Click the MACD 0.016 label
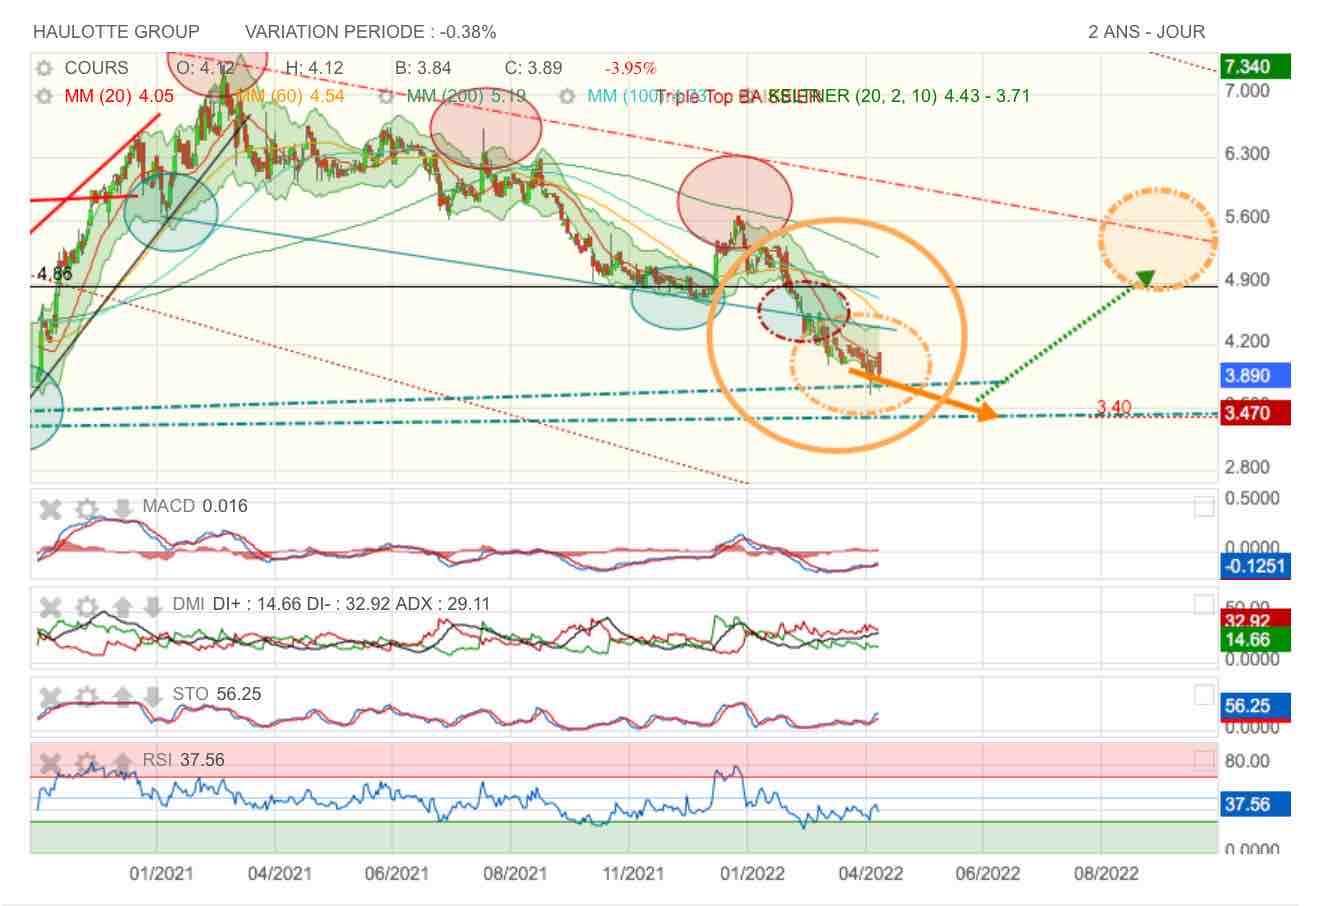The image size is (1324, 906). [x=195, y=506]
